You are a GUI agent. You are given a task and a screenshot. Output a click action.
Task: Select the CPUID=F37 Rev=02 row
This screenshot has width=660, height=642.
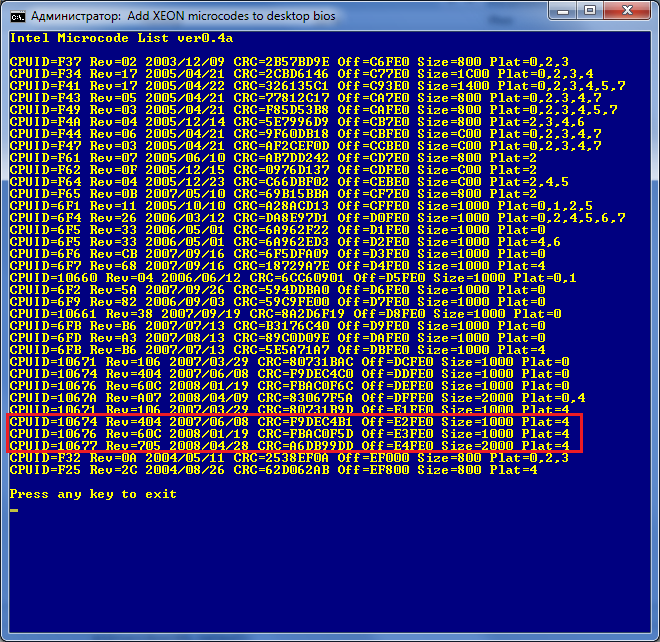pyautogui.click(x=289, y=62)
